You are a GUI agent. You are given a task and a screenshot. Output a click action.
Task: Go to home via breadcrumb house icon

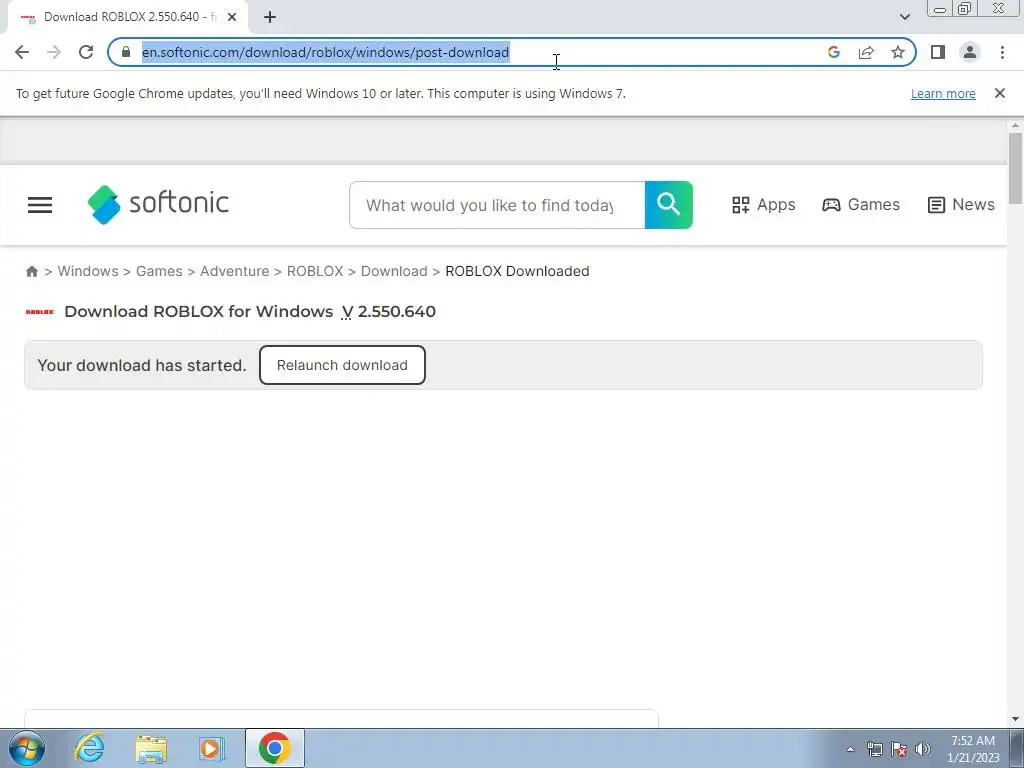(31, 271)
